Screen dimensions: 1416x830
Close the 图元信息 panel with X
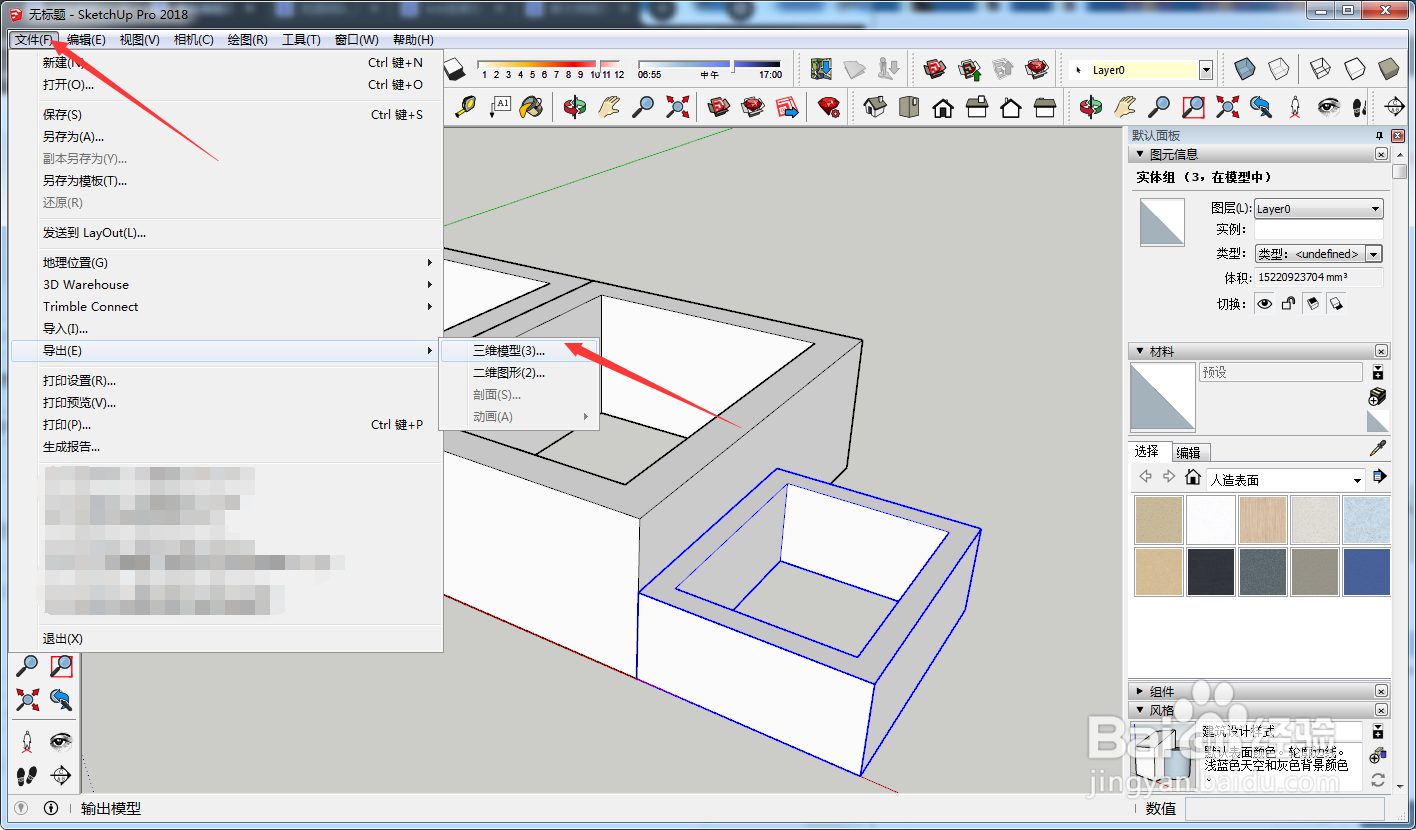[1381, 154]
